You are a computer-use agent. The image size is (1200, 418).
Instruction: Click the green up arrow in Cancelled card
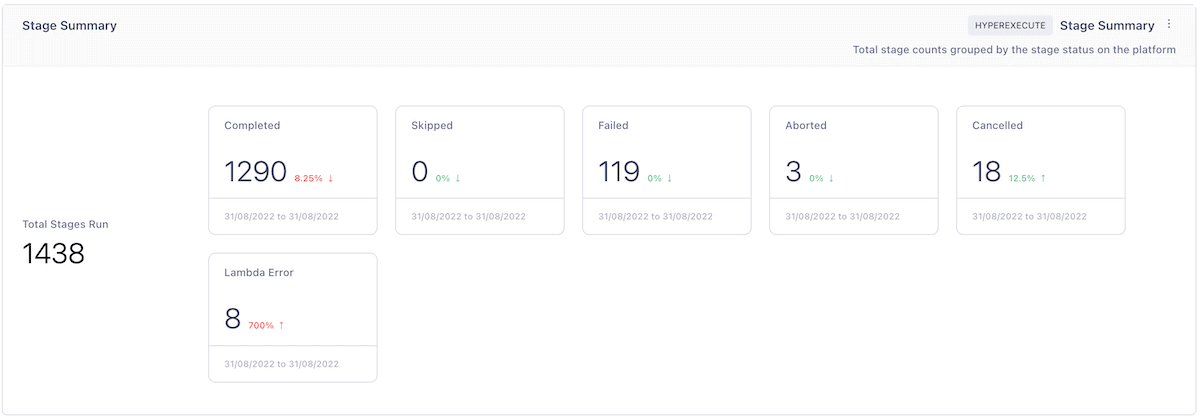[x=1043, y=179]
